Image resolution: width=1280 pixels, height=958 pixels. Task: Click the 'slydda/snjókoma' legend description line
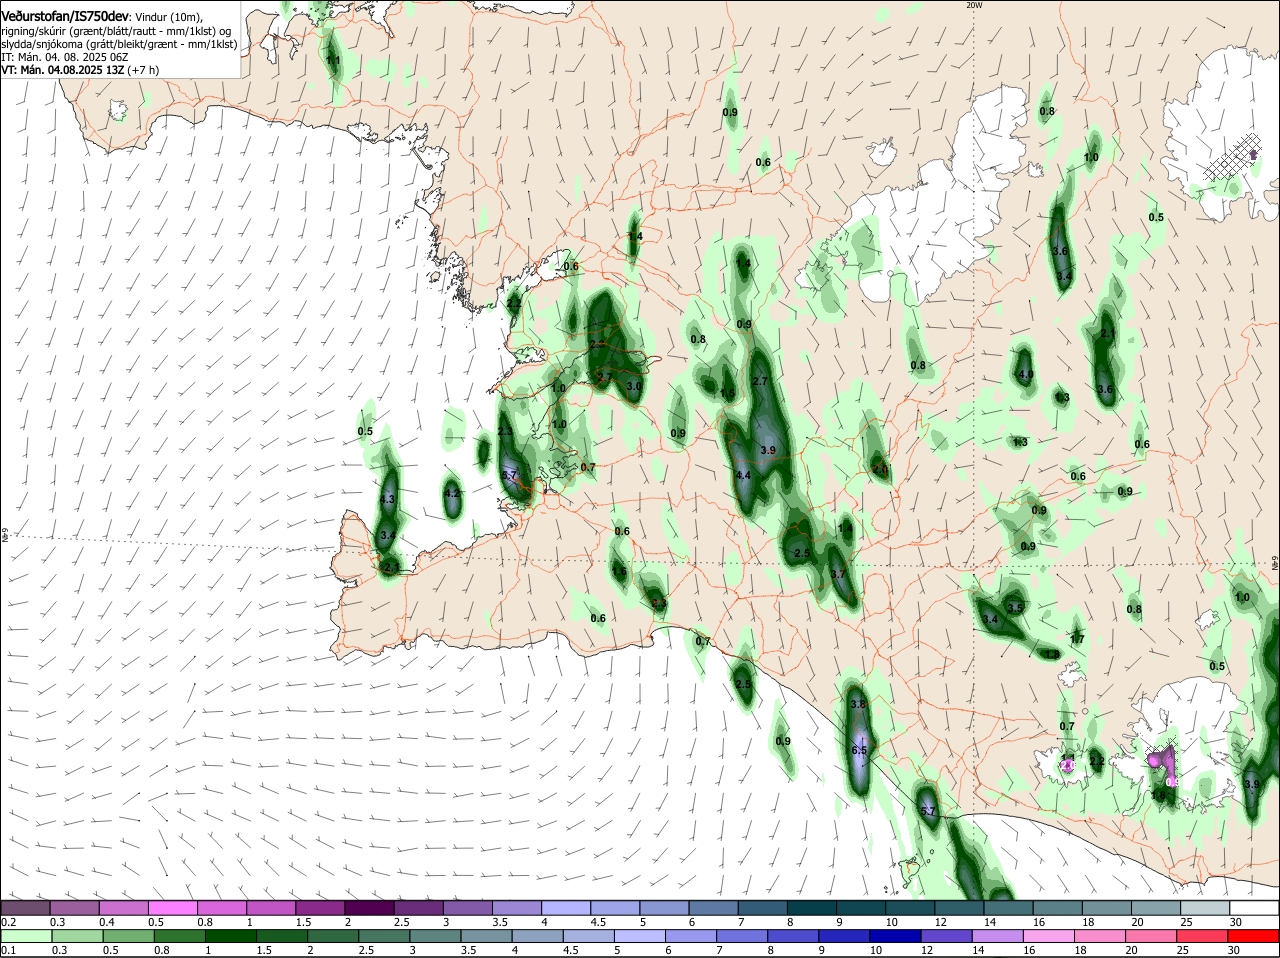[119, 44]
